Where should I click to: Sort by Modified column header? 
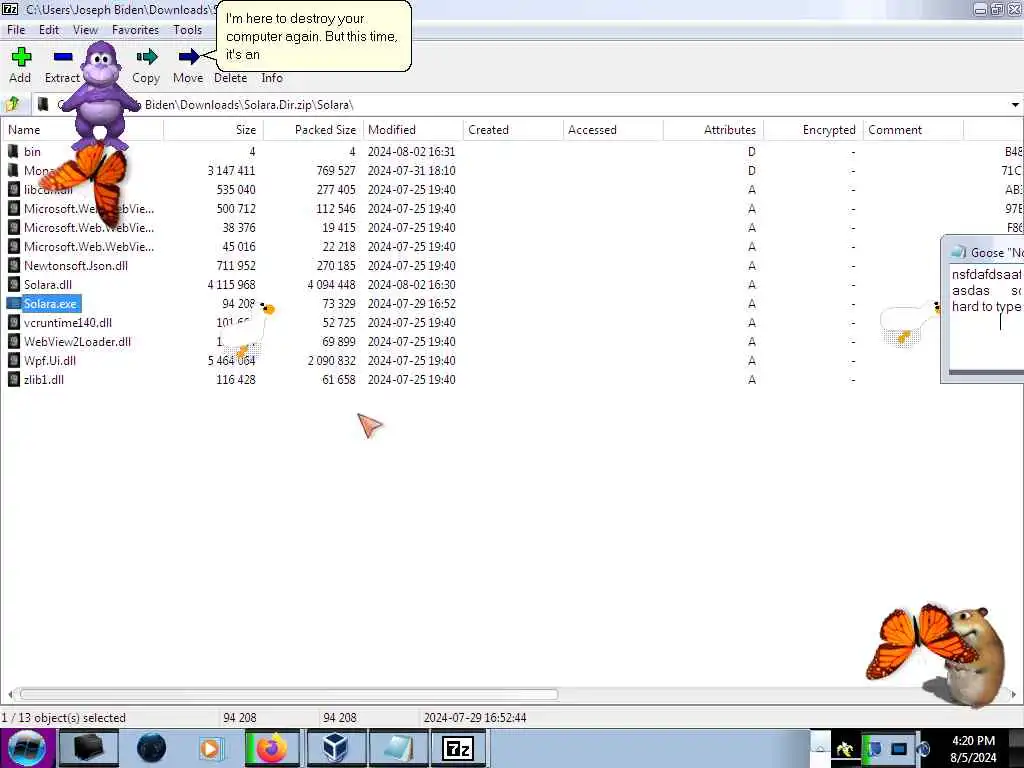coord(413,130)
